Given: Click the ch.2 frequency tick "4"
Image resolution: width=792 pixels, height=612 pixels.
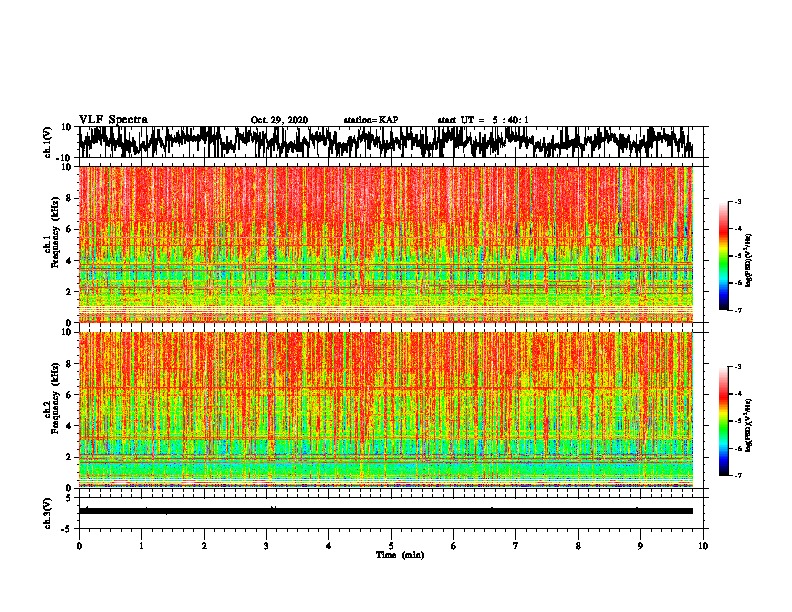Looking at the screenshot, I should pyautogui.click(x=69, y=426).
